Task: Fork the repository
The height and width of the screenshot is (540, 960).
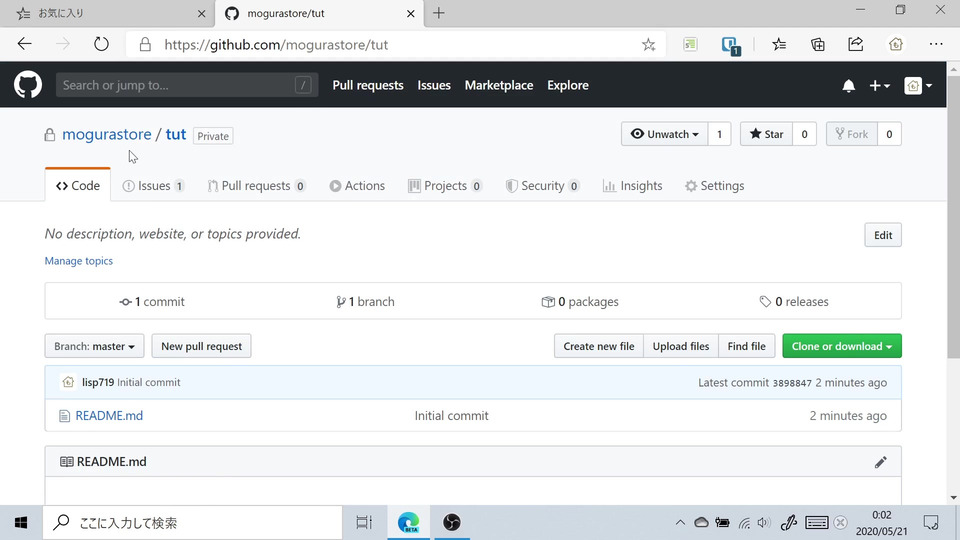Action: click(x=852, y=134)
